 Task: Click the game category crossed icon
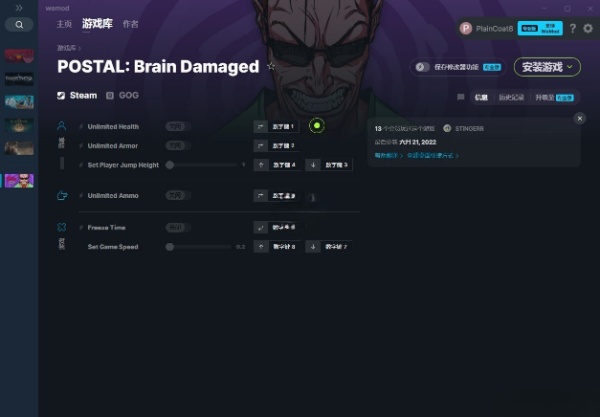[61, 227]
